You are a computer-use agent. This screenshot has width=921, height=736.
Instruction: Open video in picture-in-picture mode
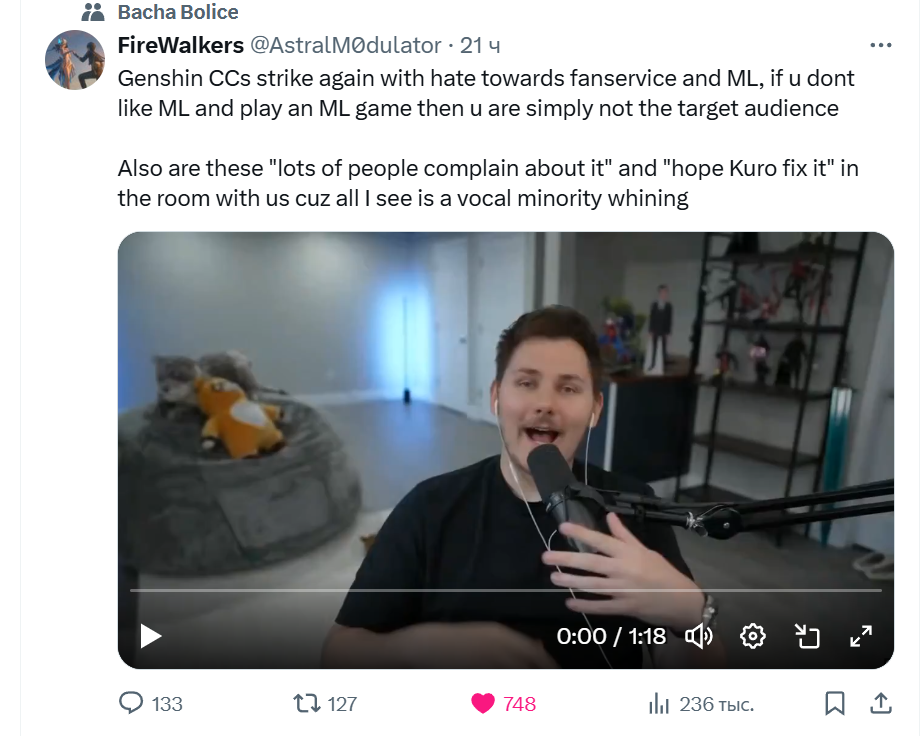807,636
